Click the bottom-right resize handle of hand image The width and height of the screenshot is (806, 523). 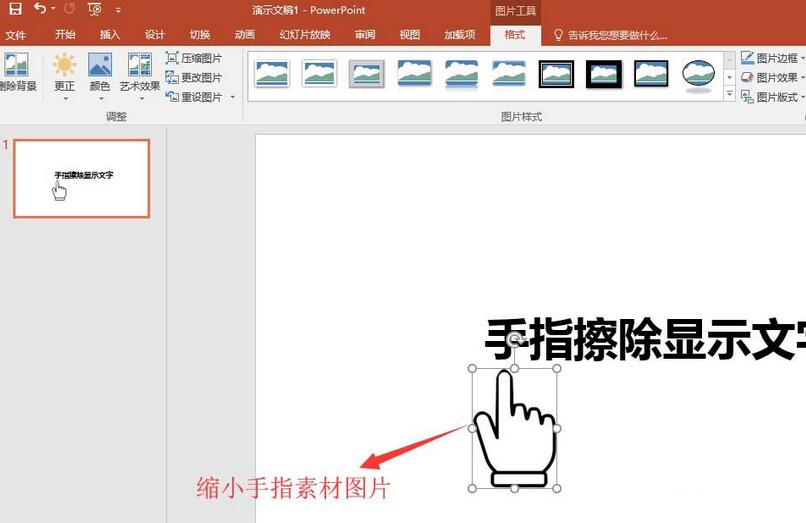[557, 488]
